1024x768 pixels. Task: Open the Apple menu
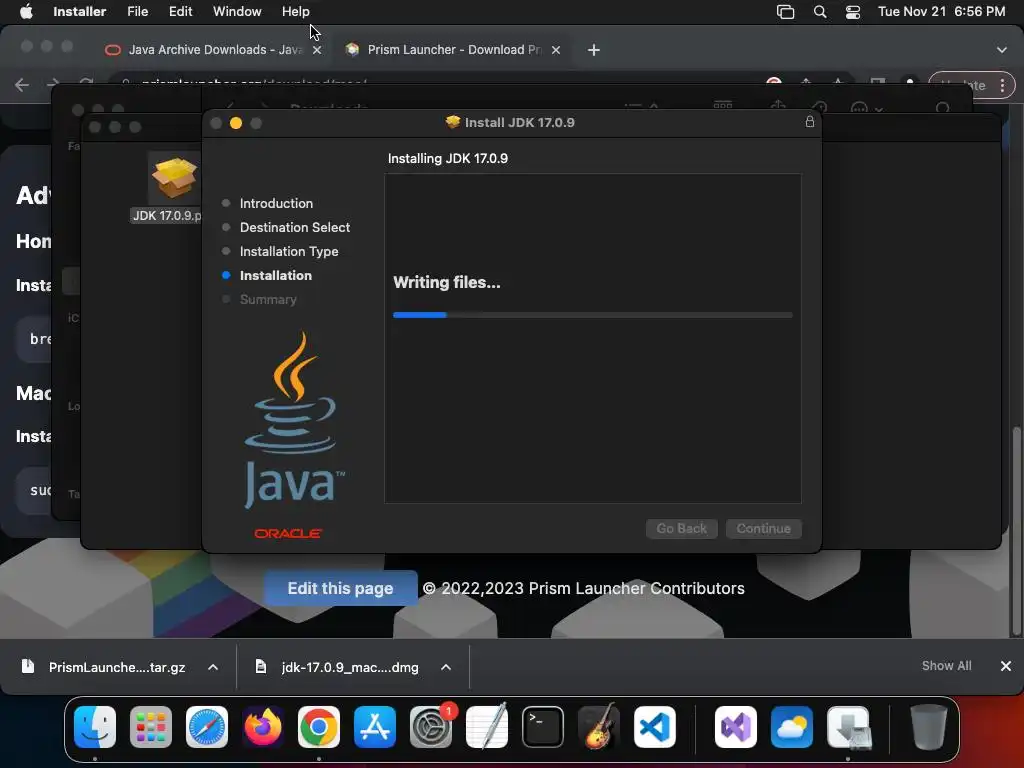26,12
